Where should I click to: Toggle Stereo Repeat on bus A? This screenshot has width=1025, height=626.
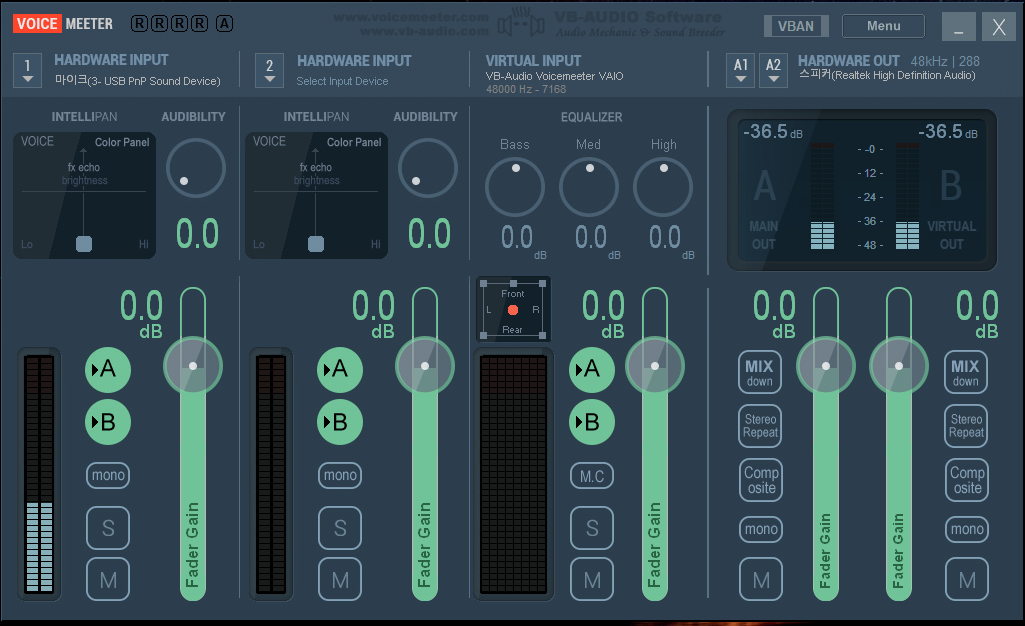coord(760,426)
